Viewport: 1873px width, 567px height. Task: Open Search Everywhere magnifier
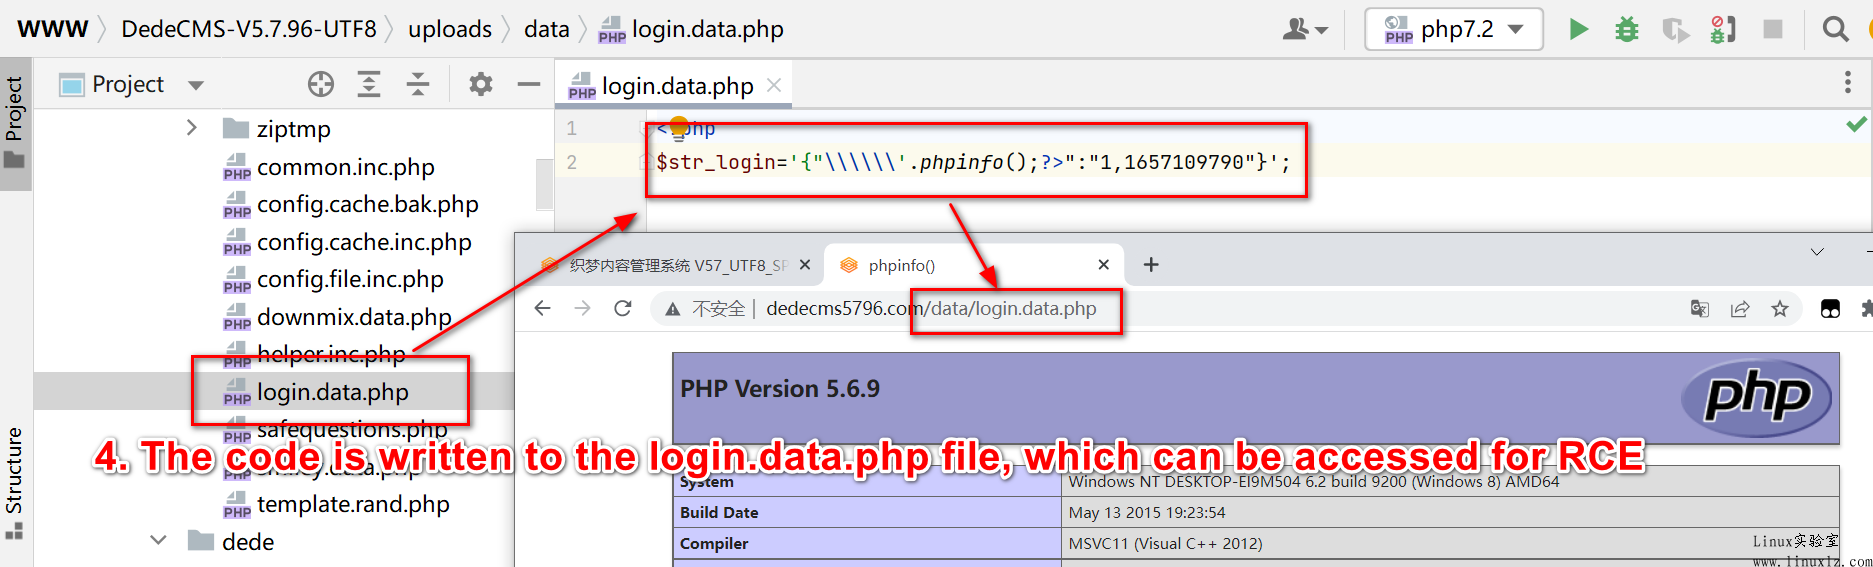click(x=1835, y=29)
